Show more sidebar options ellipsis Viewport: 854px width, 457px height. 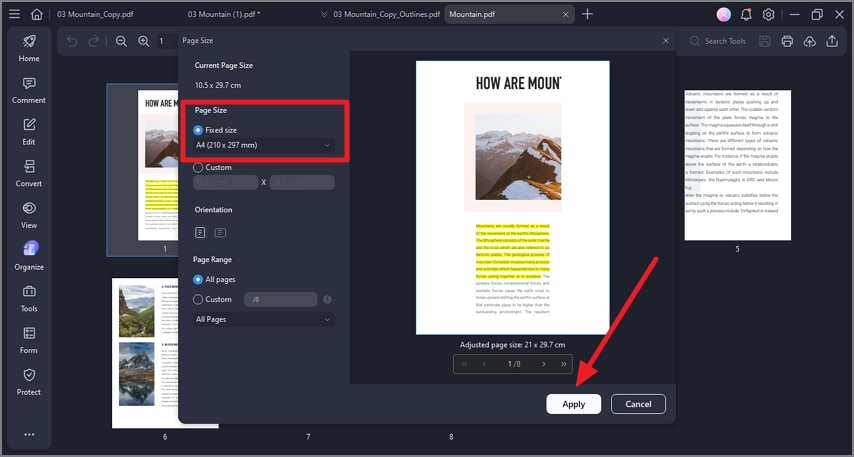[x=29, y=434]
